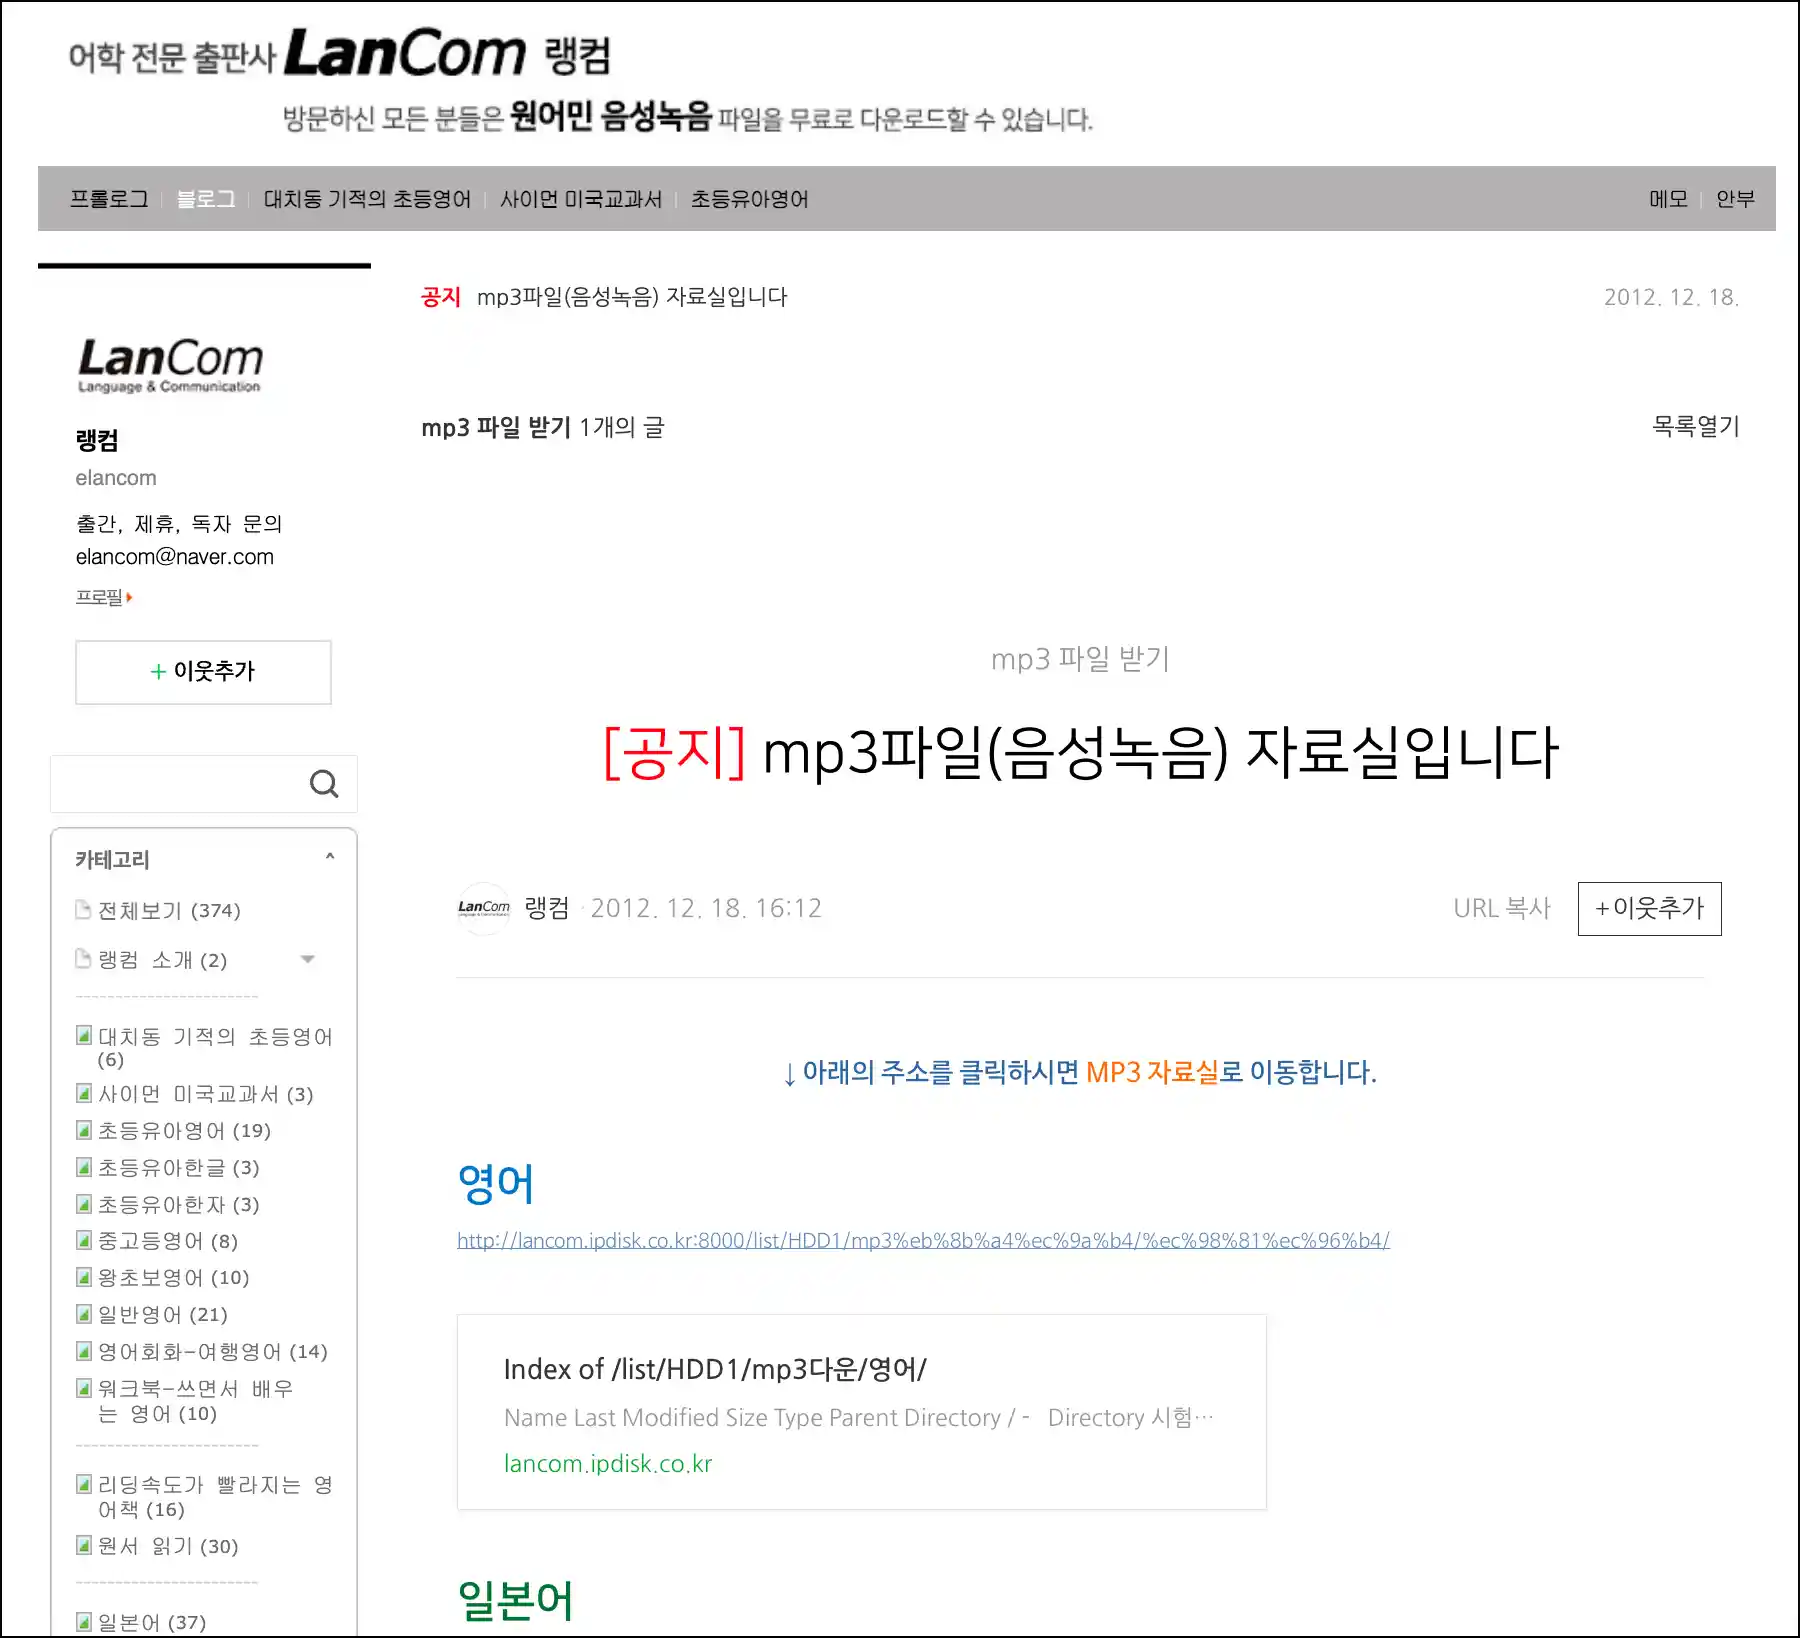
Task: Open 초등유아한자 (3) category
Action: coord(179,1205)
